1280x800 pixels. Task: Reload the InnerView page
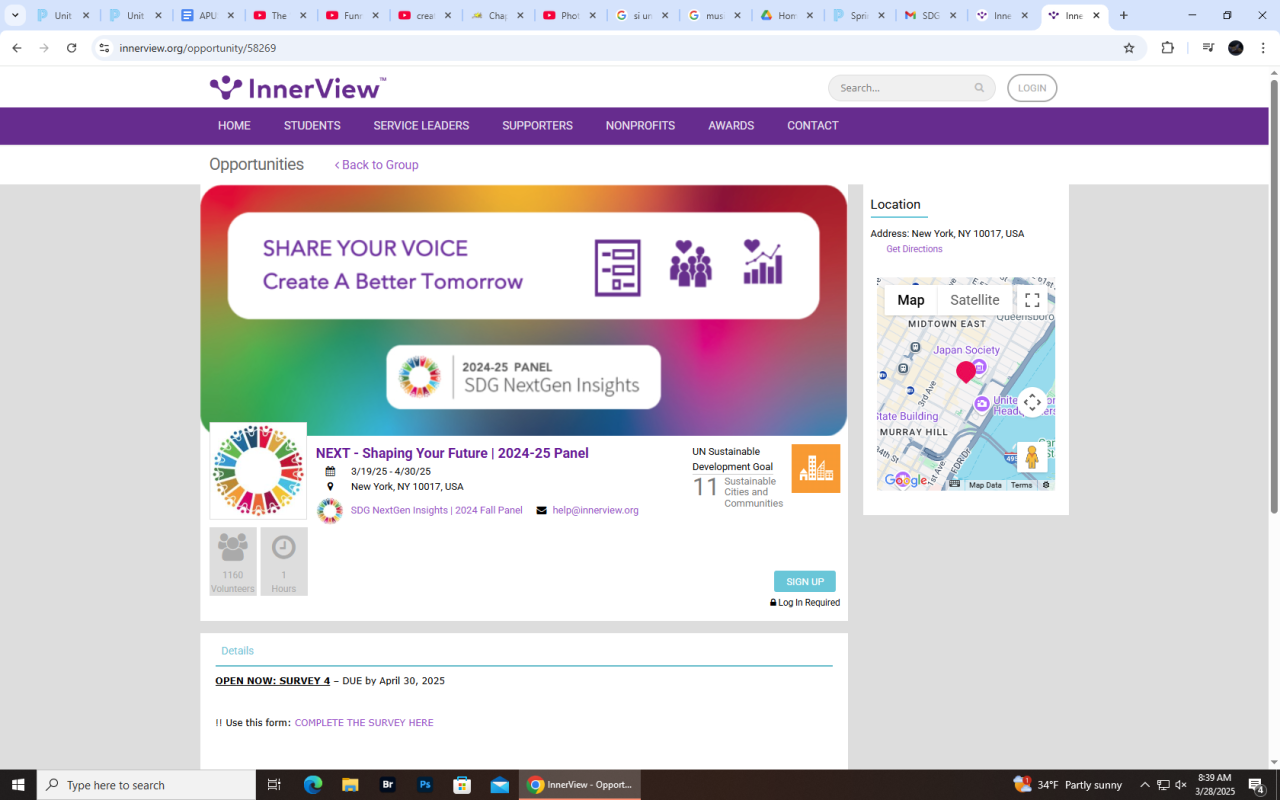pos(71,48)
